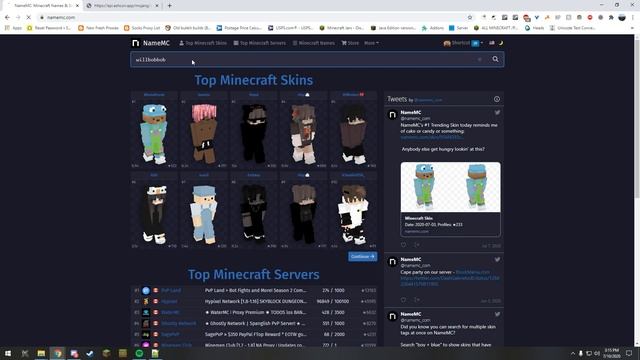Open the Apps bookmarks shortcut
The image size is (640, 360).
(13, 28)
